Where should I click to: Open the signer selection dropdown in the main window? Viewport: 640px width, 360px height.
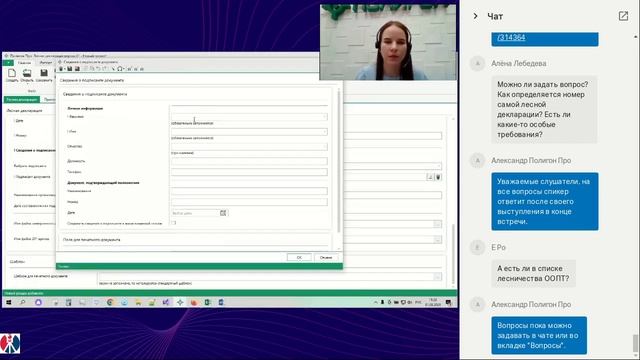click(x=439, y=166)
